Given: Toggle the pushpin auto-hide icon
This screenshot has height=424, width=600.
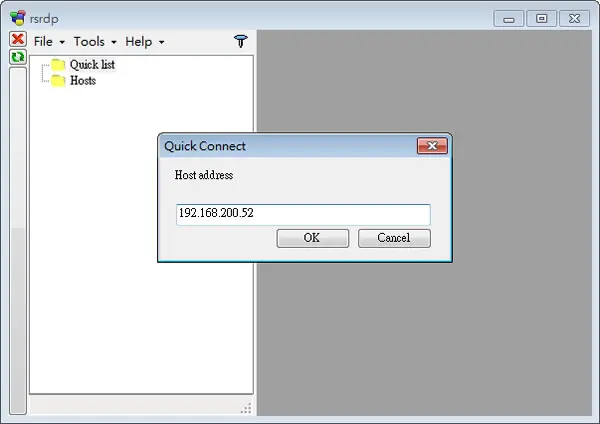Looking at the screenshot, I should [x=241, y=41].
